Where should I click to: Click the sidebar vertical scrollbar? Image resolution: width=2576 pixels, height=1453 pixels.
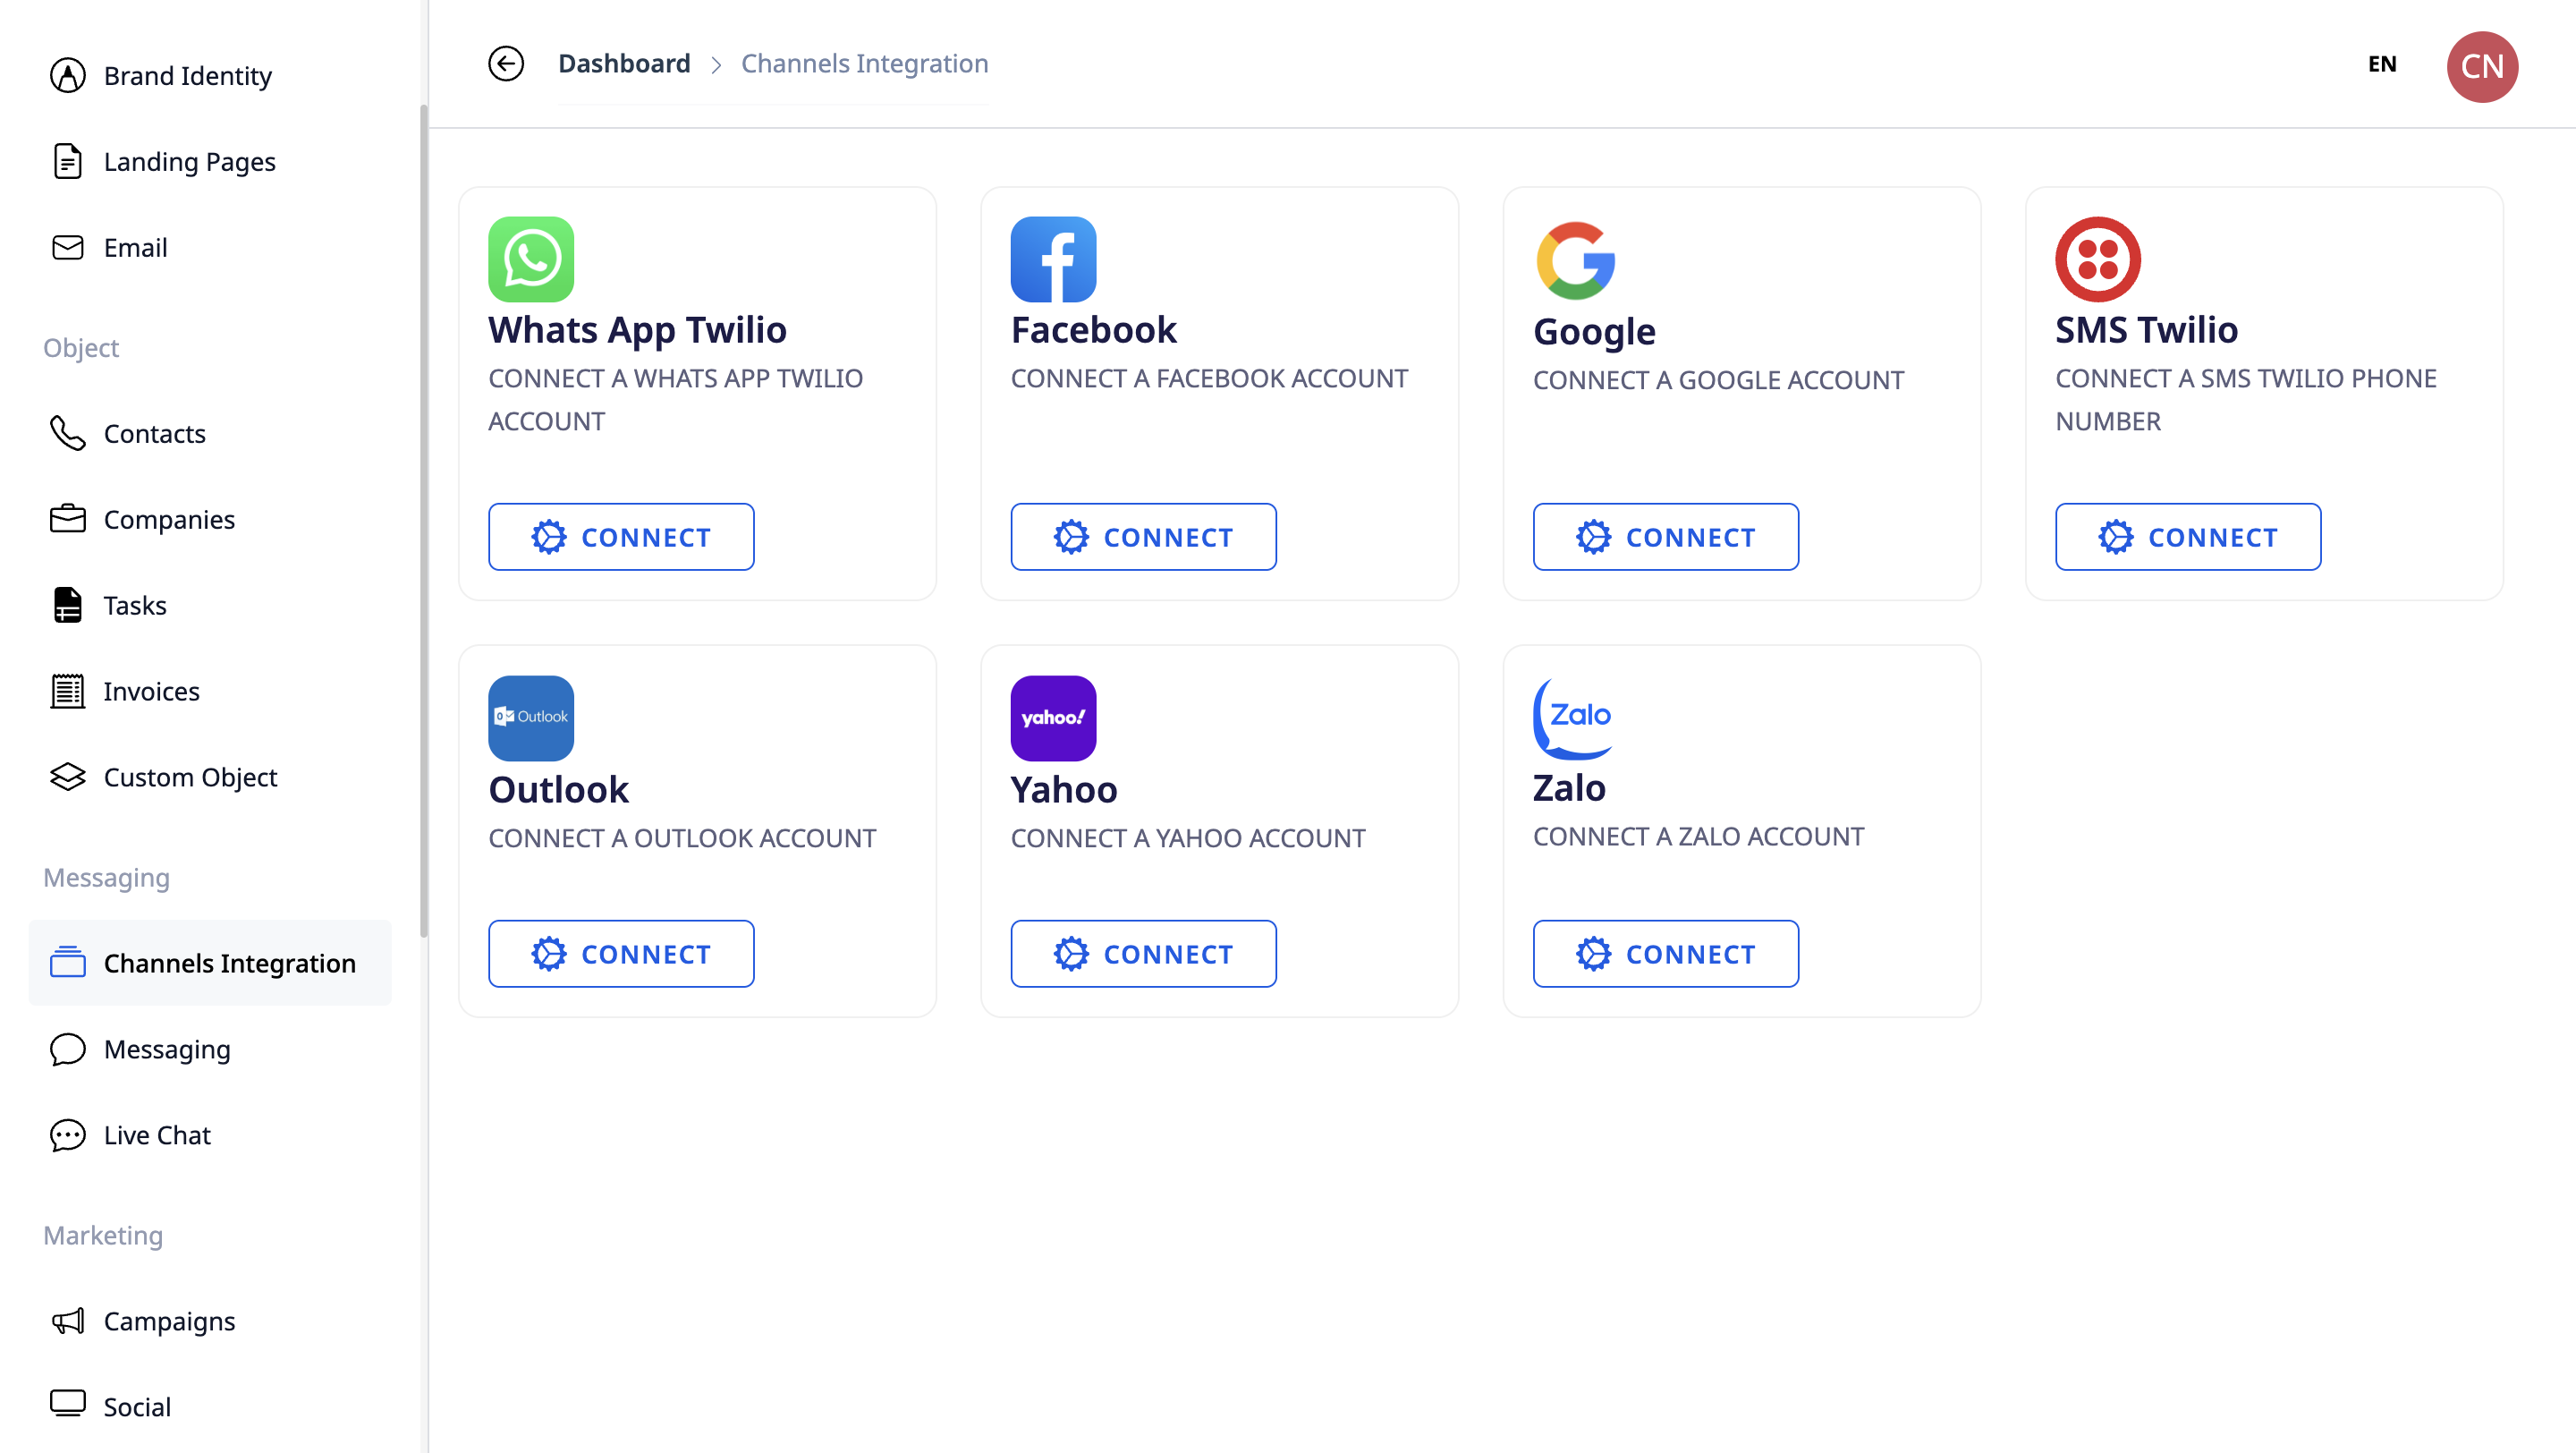click(x=423, y=520)
